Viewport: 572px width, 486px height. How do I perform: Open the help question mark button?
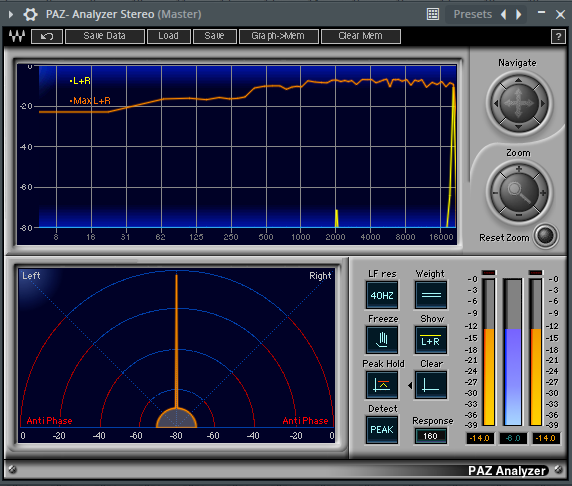(558, 36)
